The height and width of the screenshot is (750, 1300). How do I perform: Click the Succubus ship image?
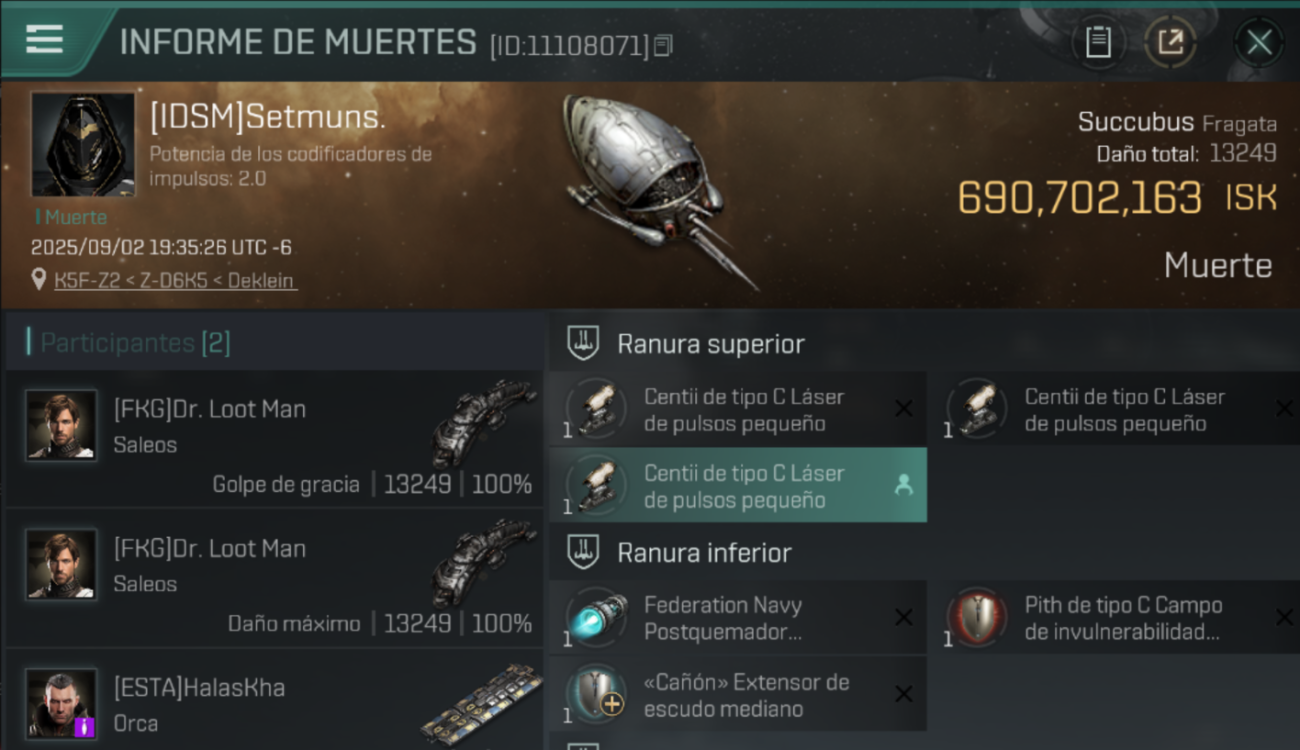point(655,190)
